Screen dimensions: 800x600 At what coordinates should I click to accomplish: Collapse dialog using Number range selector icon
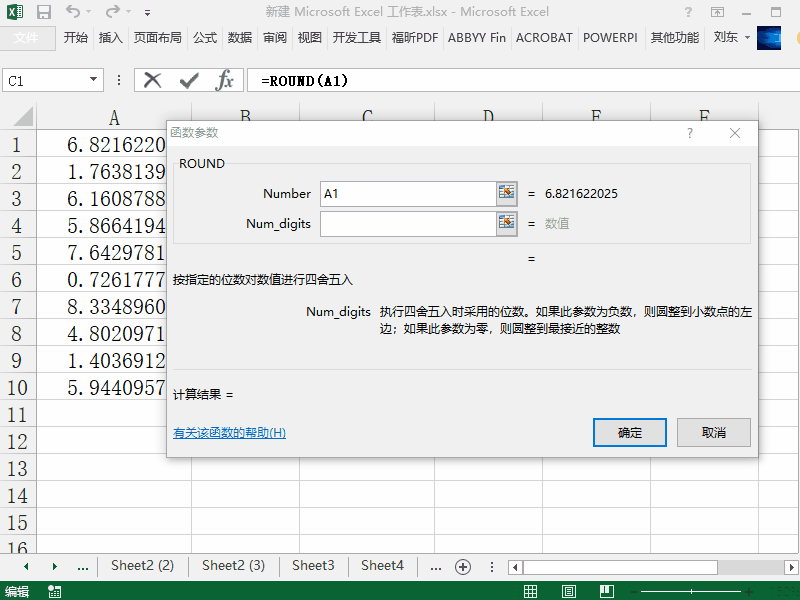[x=507, y=194]
